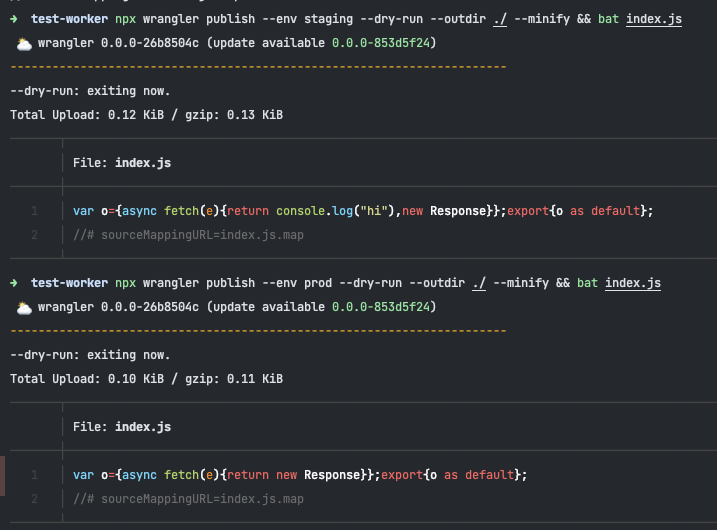
Task: Click 'bat' in the prod command
Action: pos(587,283)
